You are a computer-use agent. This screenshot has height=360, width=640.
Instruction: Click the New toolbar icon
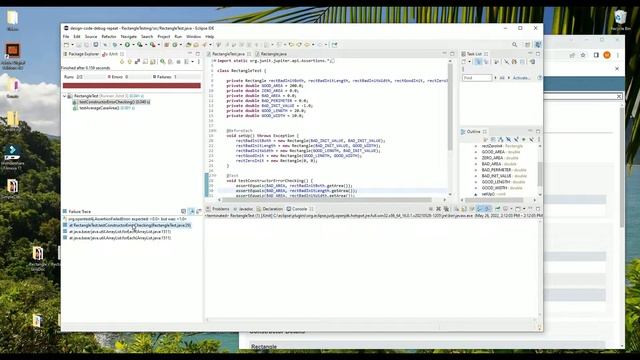[x=66, y=44]
